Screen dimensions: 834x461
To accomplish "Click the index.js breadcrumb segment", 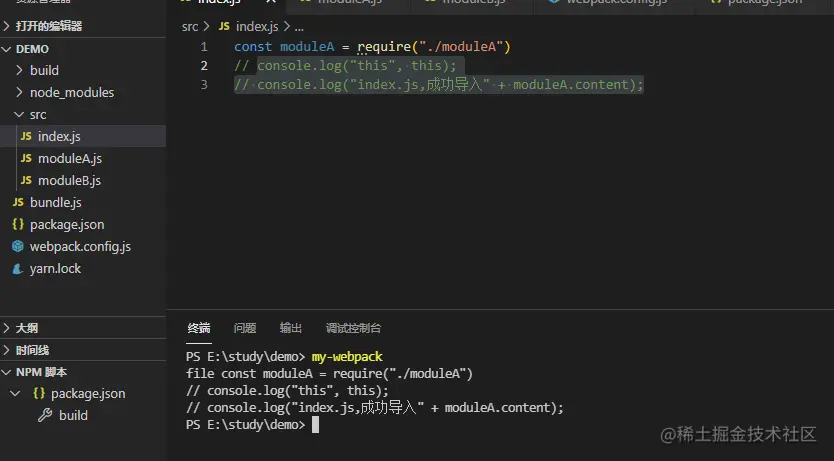I will click(257, 27).
